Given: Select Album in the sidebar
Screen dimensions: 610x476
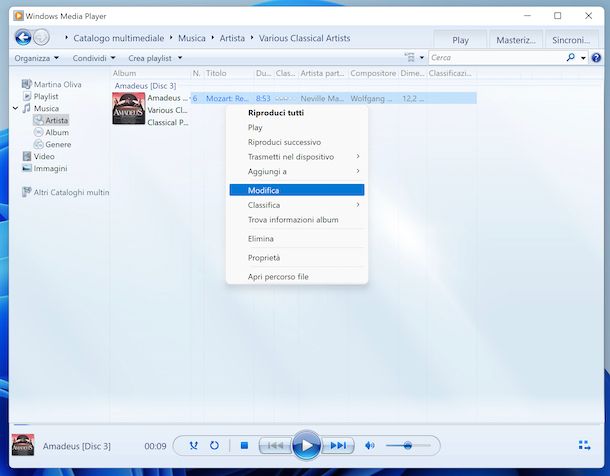Looking at the screenshot, I should tap(51, 133).
